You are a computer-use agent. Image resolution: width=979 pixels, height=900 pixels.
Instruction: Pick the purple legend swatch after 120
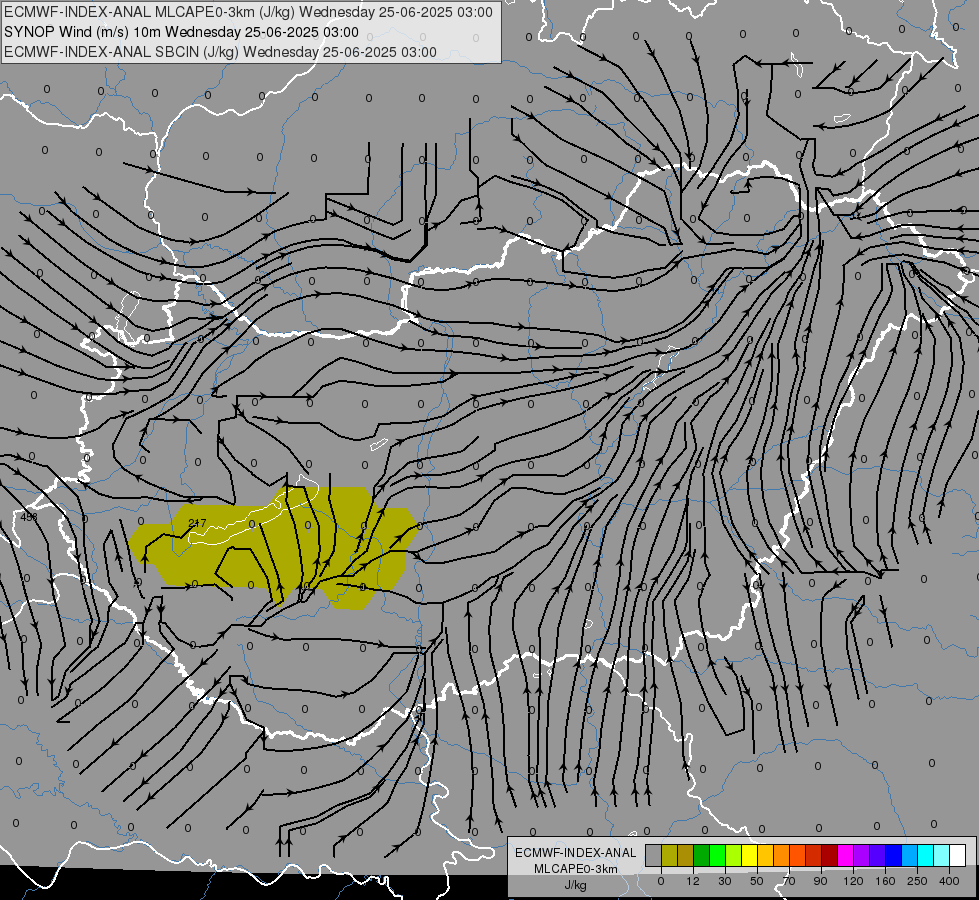click(x=861, y=855)
